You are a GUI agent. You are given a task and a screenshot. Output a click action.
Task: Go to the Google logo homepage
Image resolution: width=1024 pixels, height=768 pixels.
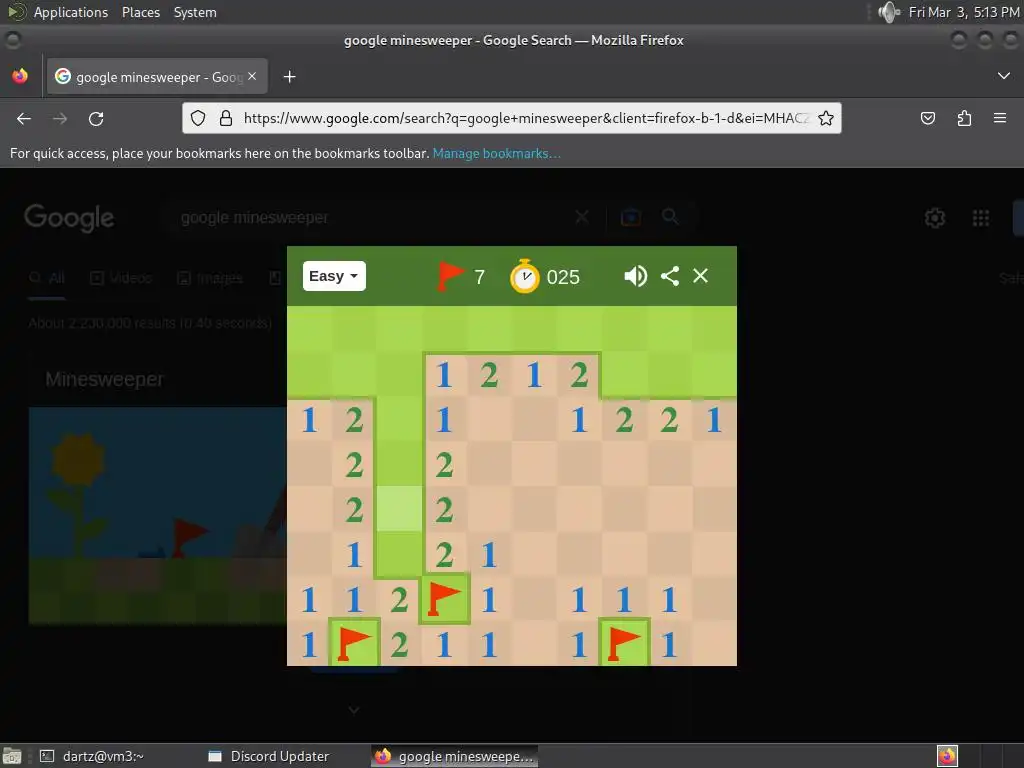point(69,217)
